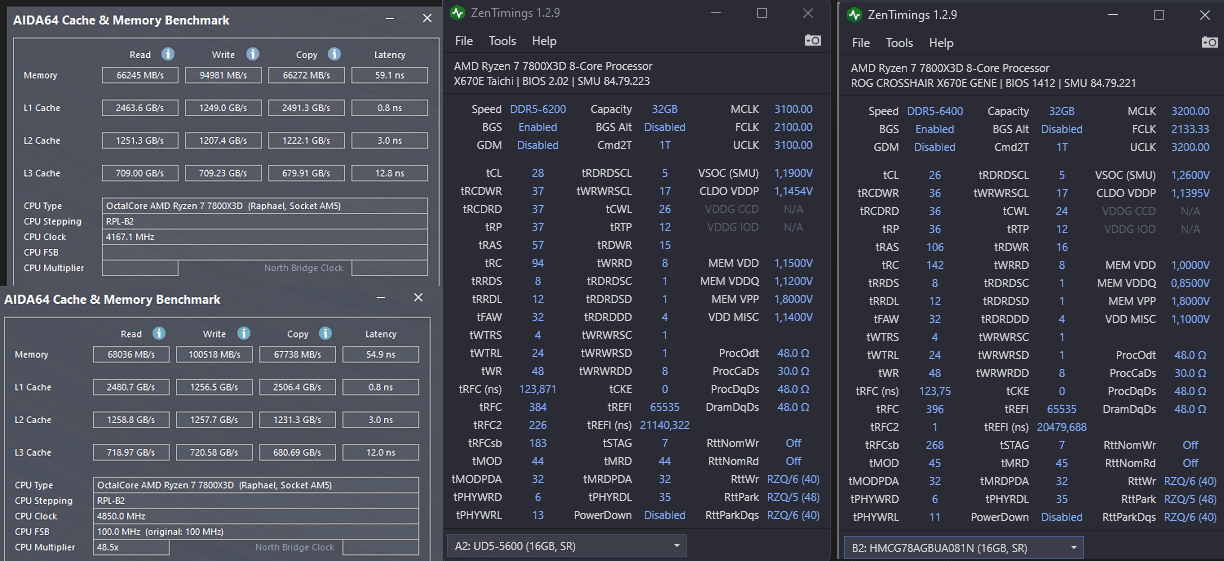Select the 66245 MB/s Memory Read field
The height and width of the screenshot is (561, 1224).
tap(140, 75)
